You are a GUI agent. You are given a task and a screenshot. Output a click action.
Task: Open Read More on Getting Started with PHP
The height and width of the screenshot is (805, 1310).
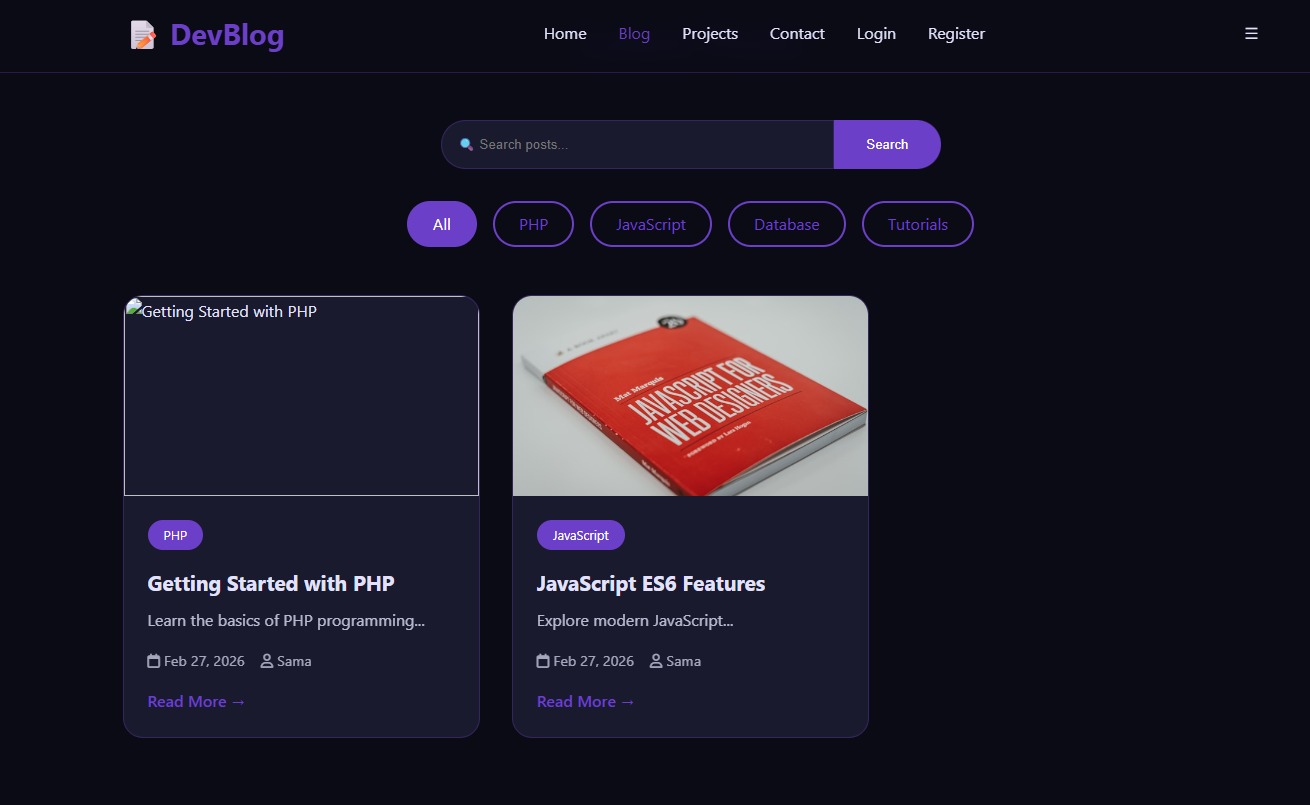click(196, 701)
